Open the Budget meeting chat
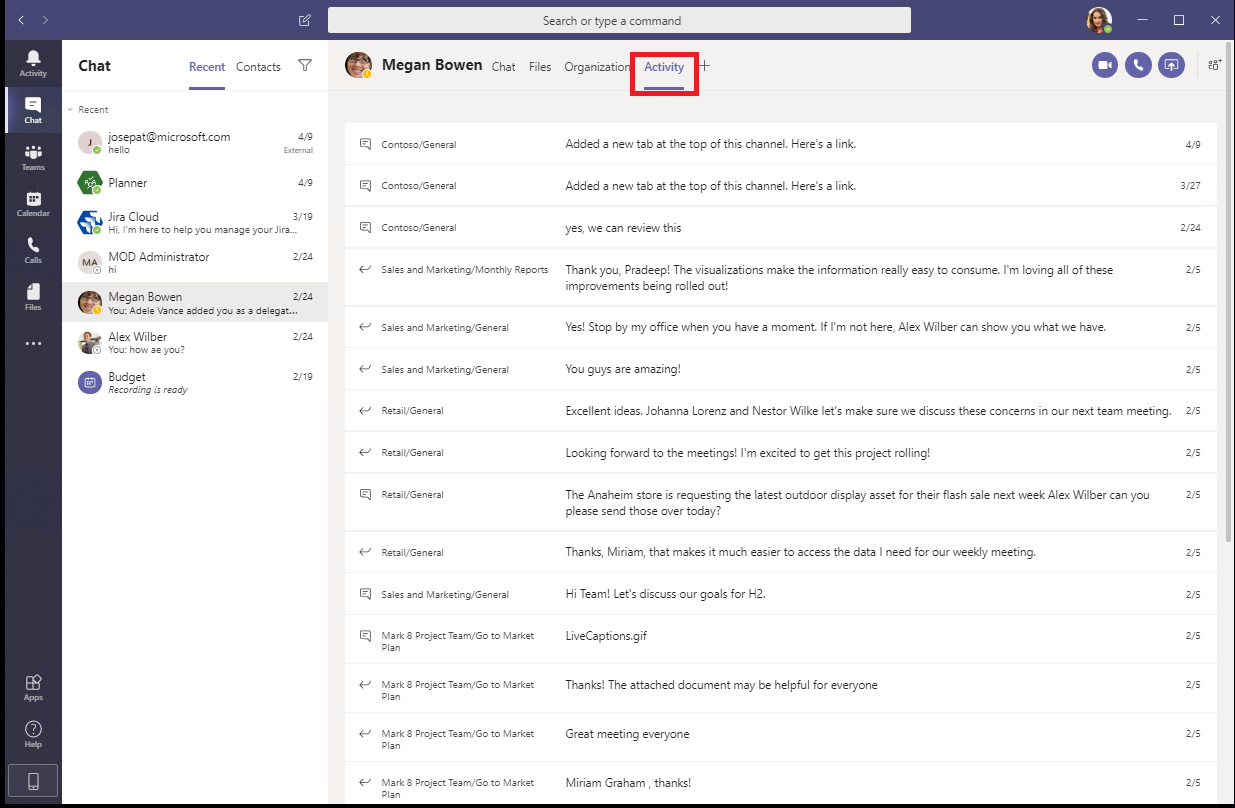Screen dimensions: 1235x808 coord(195,383)
